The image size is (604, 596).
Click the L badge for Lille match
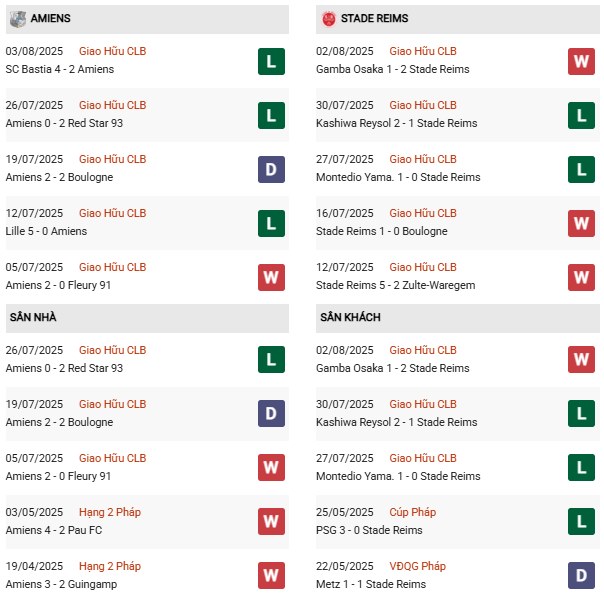270,223
